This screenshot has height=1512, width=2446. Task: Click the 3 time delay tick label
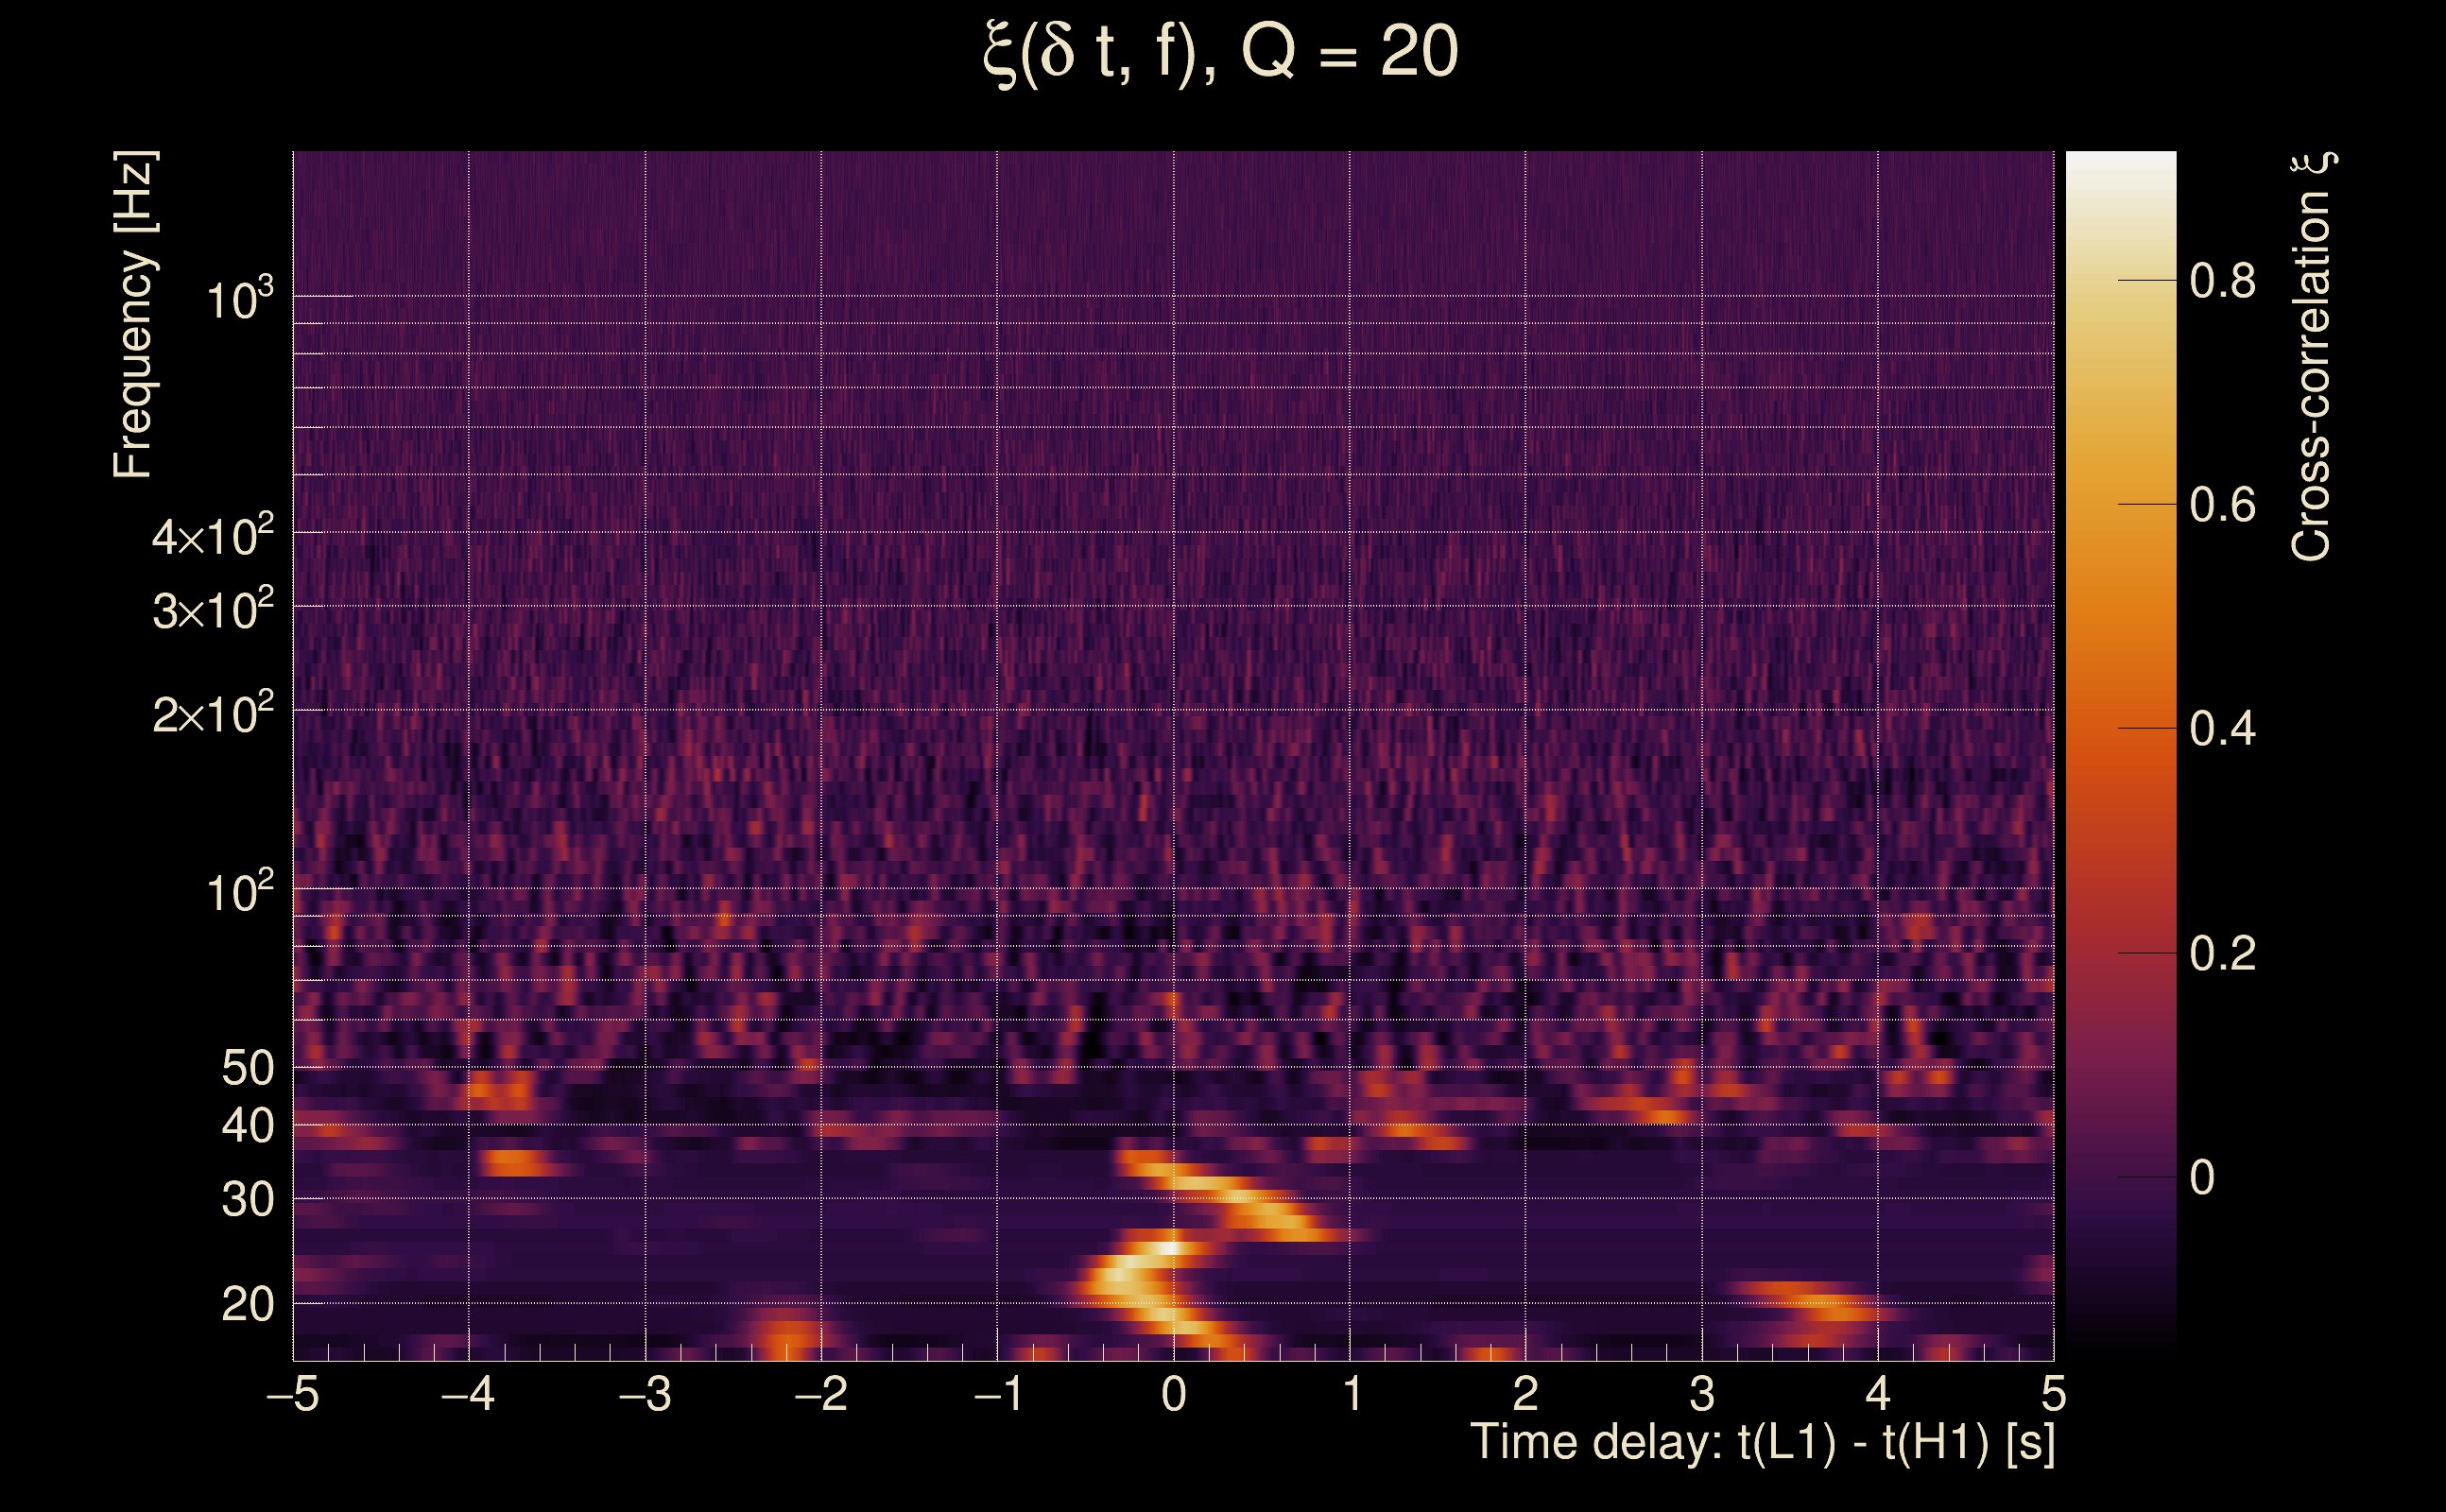pyautogui.click(x=1701, y=1394)
